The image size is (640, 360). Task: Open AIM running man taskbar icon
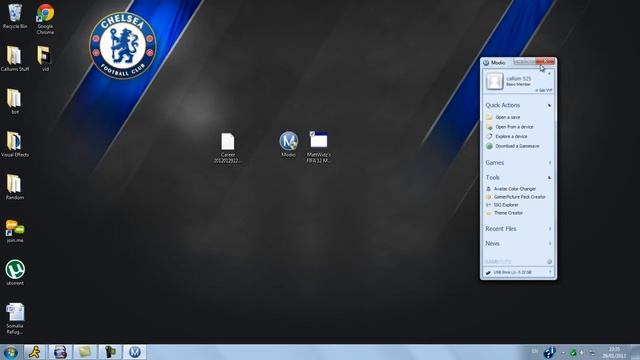[35, 352]
